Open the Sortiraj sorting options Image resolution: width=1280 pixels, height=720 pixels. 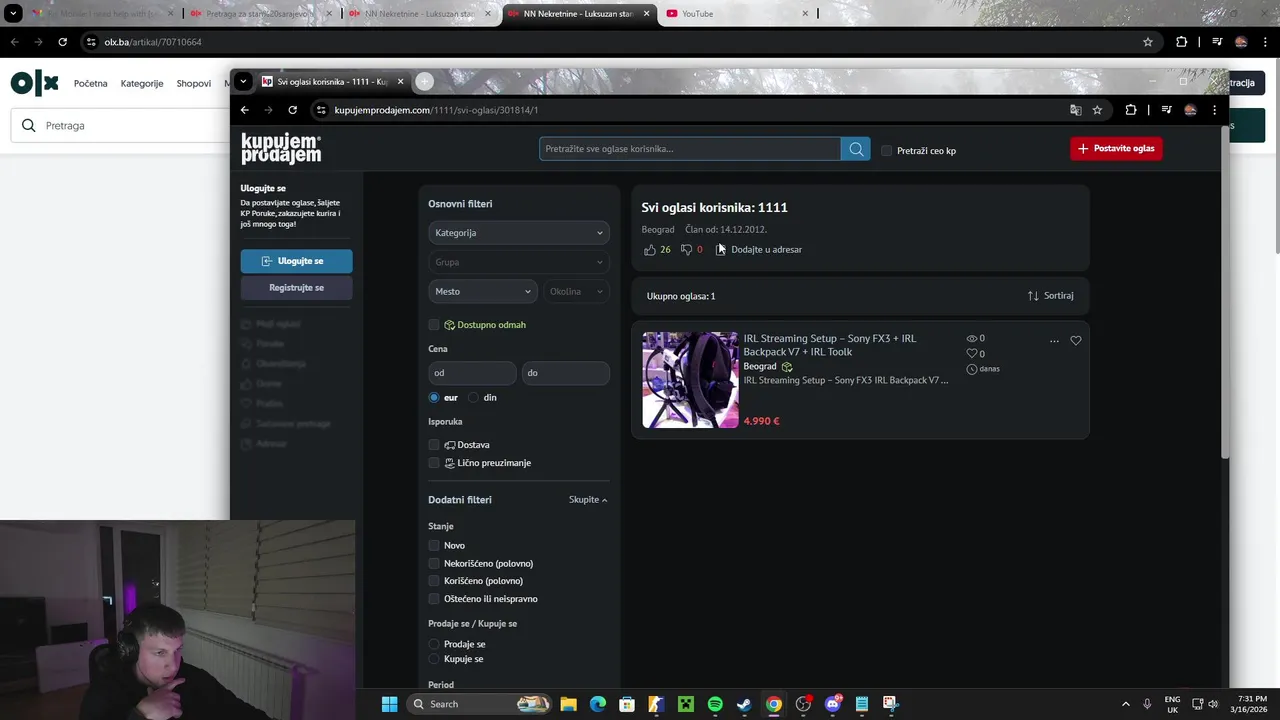(x=1050, y=296)
